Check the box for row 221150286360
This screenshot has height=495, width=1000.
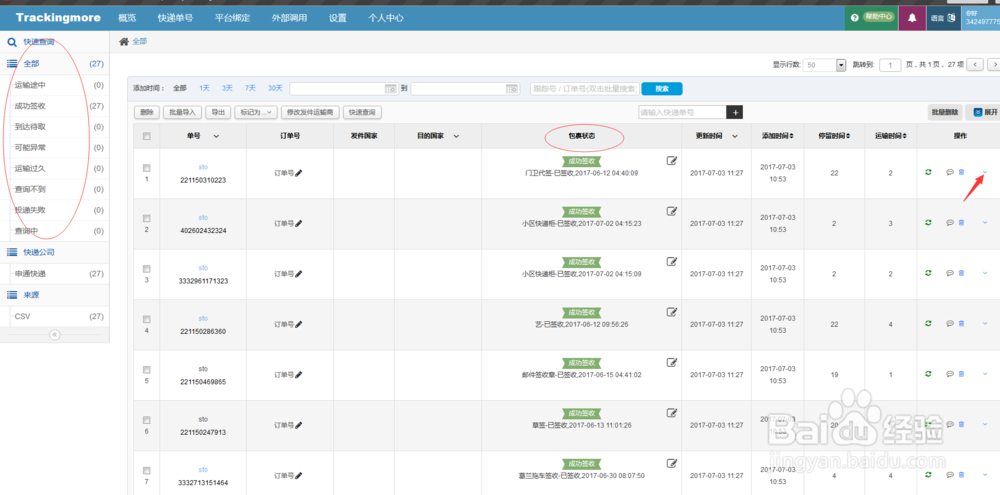(x=147, y=319)
